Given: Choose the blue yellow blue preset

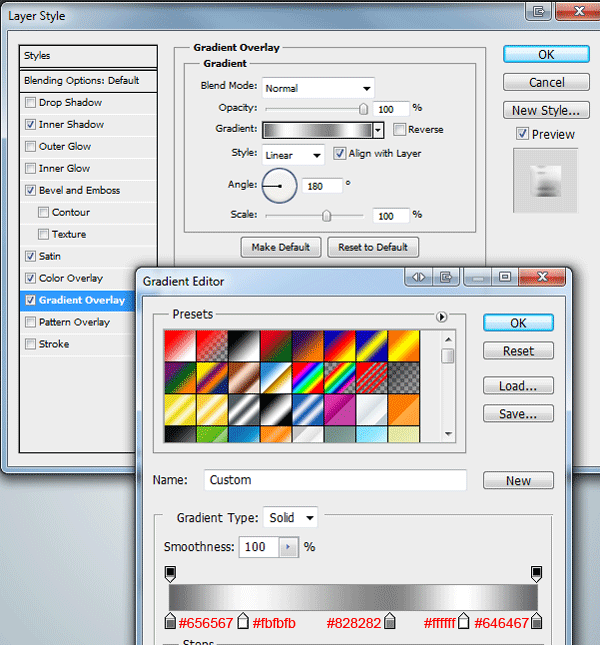Looking at the screenshot, I should tap(372, 346).
